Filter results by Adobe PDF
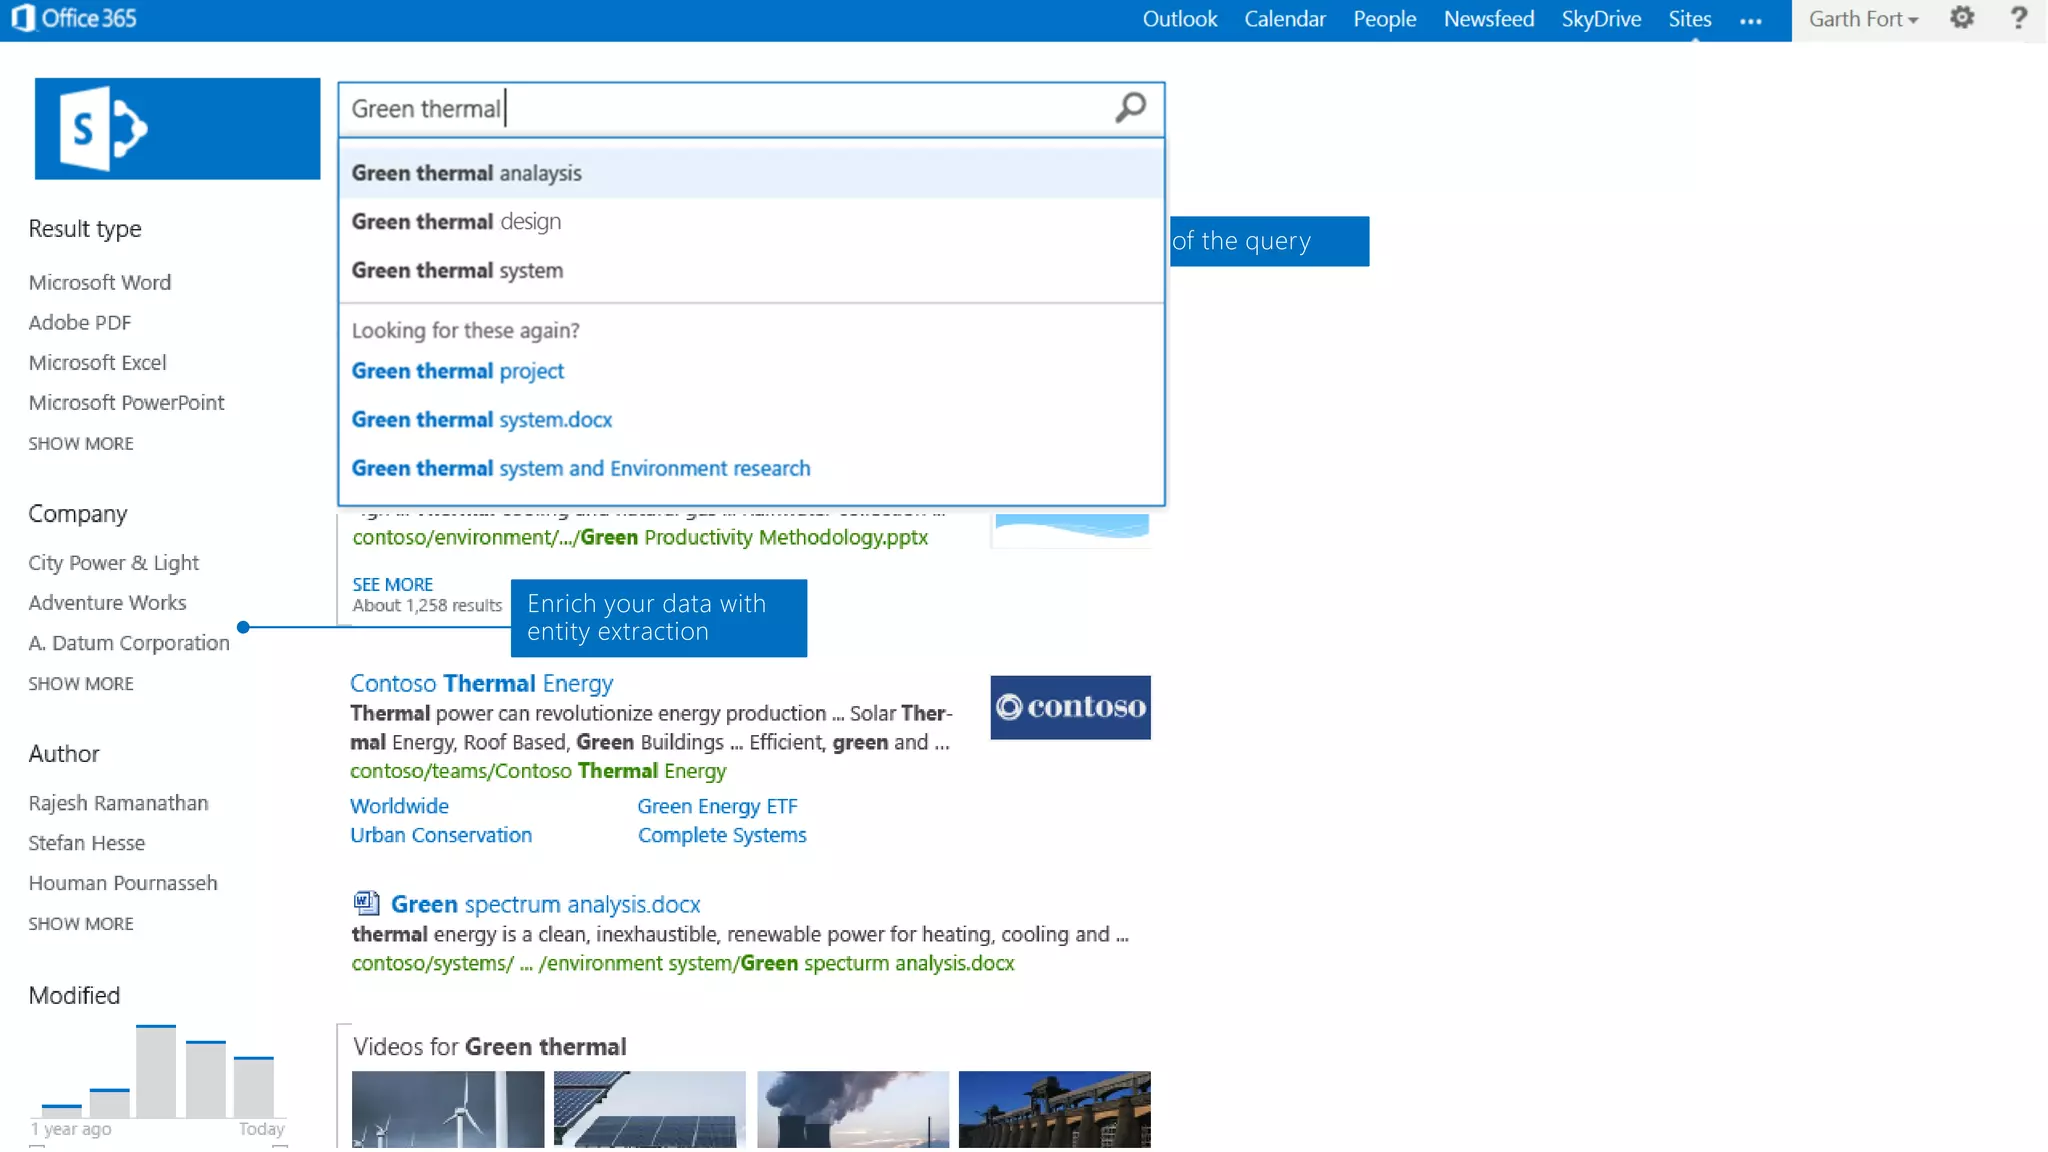The height and width of the screenshot is (1152, 2048). [x=80, y=322]
